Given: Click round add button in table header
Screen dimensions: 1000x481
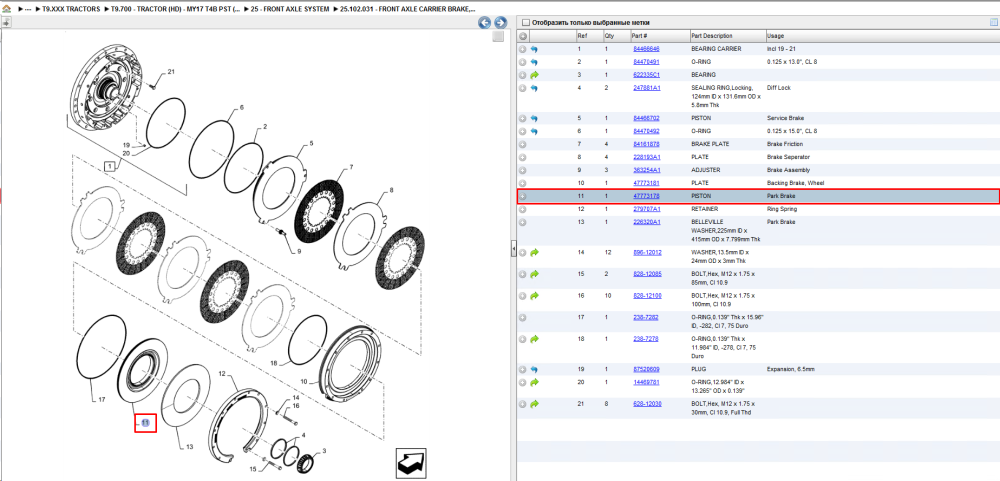Looking at the screenshot, I should pos(522,36).
